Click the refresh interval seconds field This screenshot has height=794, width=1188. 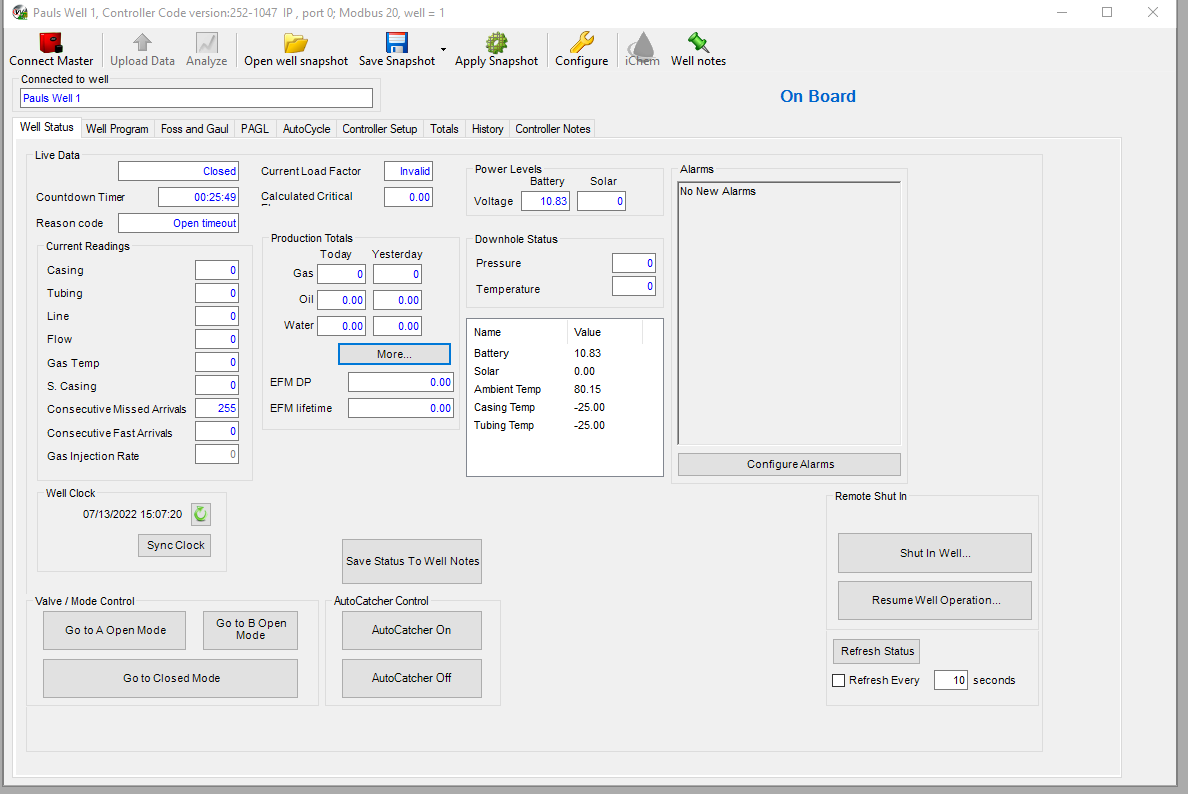pyautogui.click(x=950, y=680)
